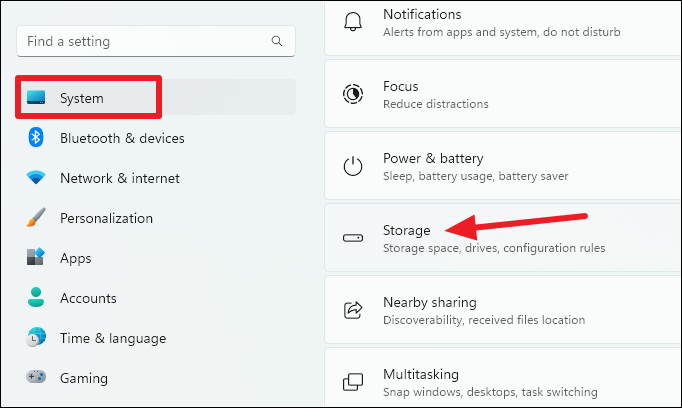Click the Nearby sharing icon
The width and height of the screenshot is (682, 408).
pyautogui.click(x=353, y=310)
